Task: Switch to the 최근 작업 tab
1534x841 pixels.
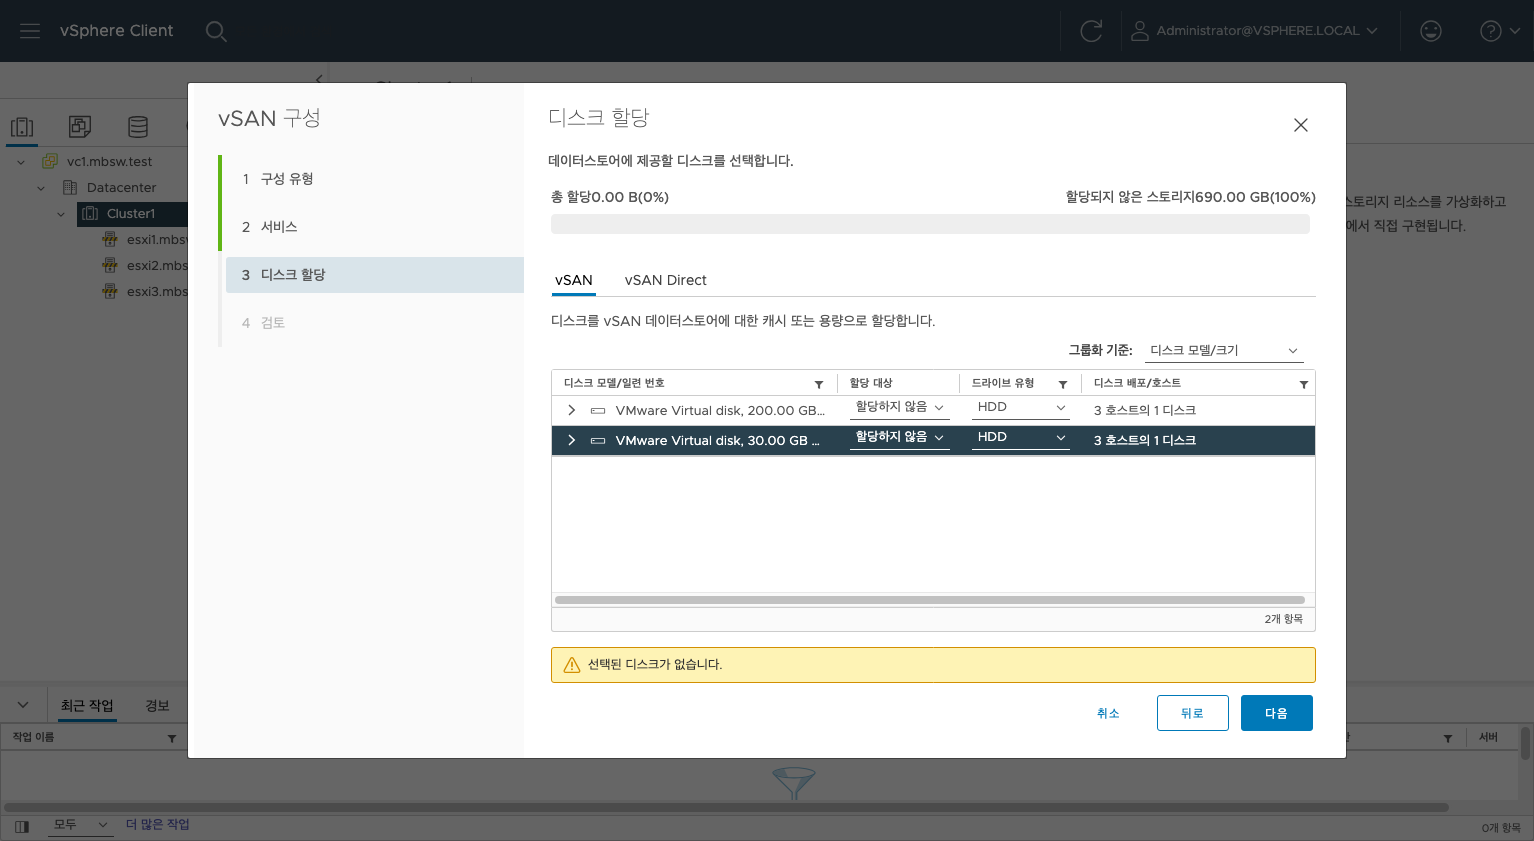Action: pos(87,706)
